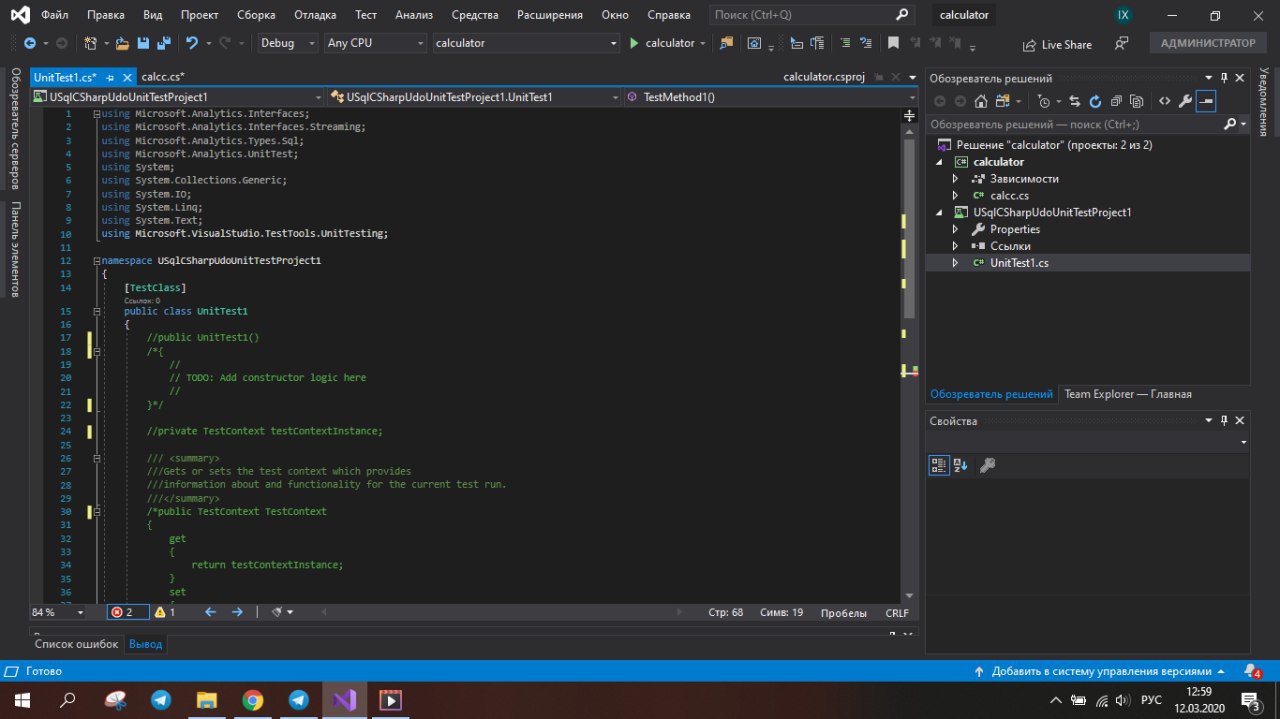Toggle the categorized view in Properties panel
Screen dimensions: 1280x719
pos(938,465)
